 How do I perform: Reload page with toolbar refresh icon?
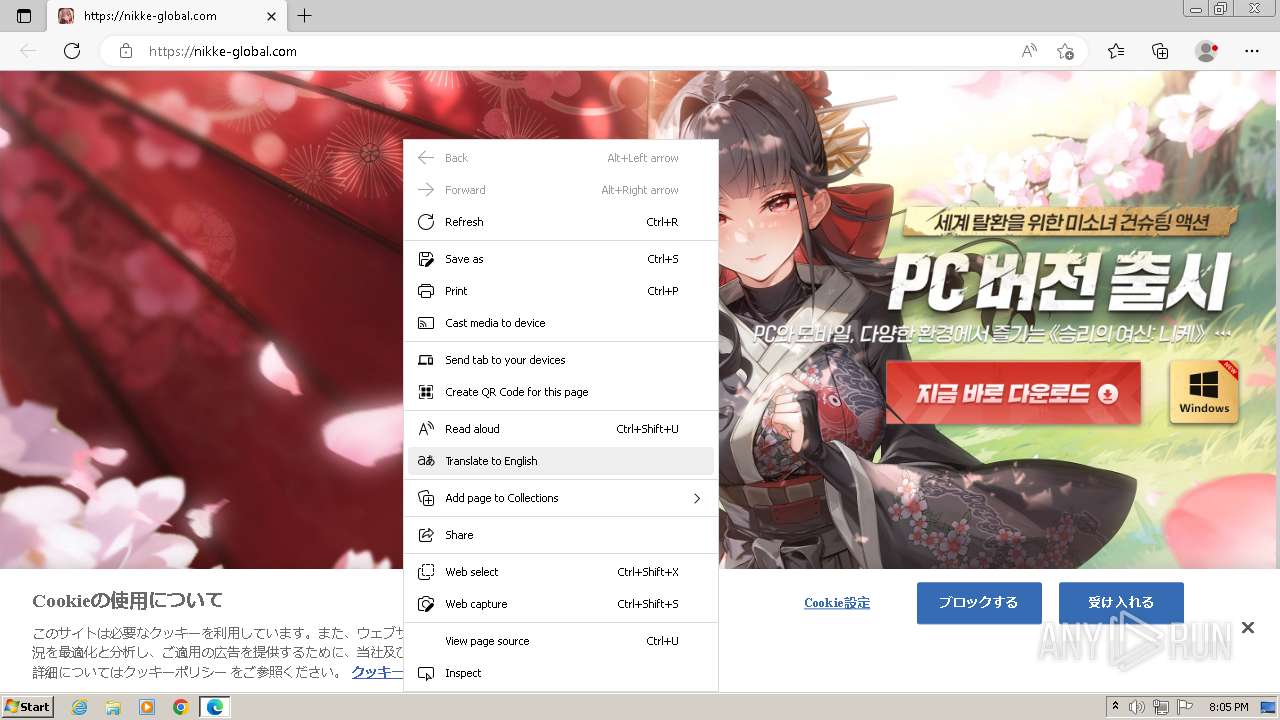(72, 51)
